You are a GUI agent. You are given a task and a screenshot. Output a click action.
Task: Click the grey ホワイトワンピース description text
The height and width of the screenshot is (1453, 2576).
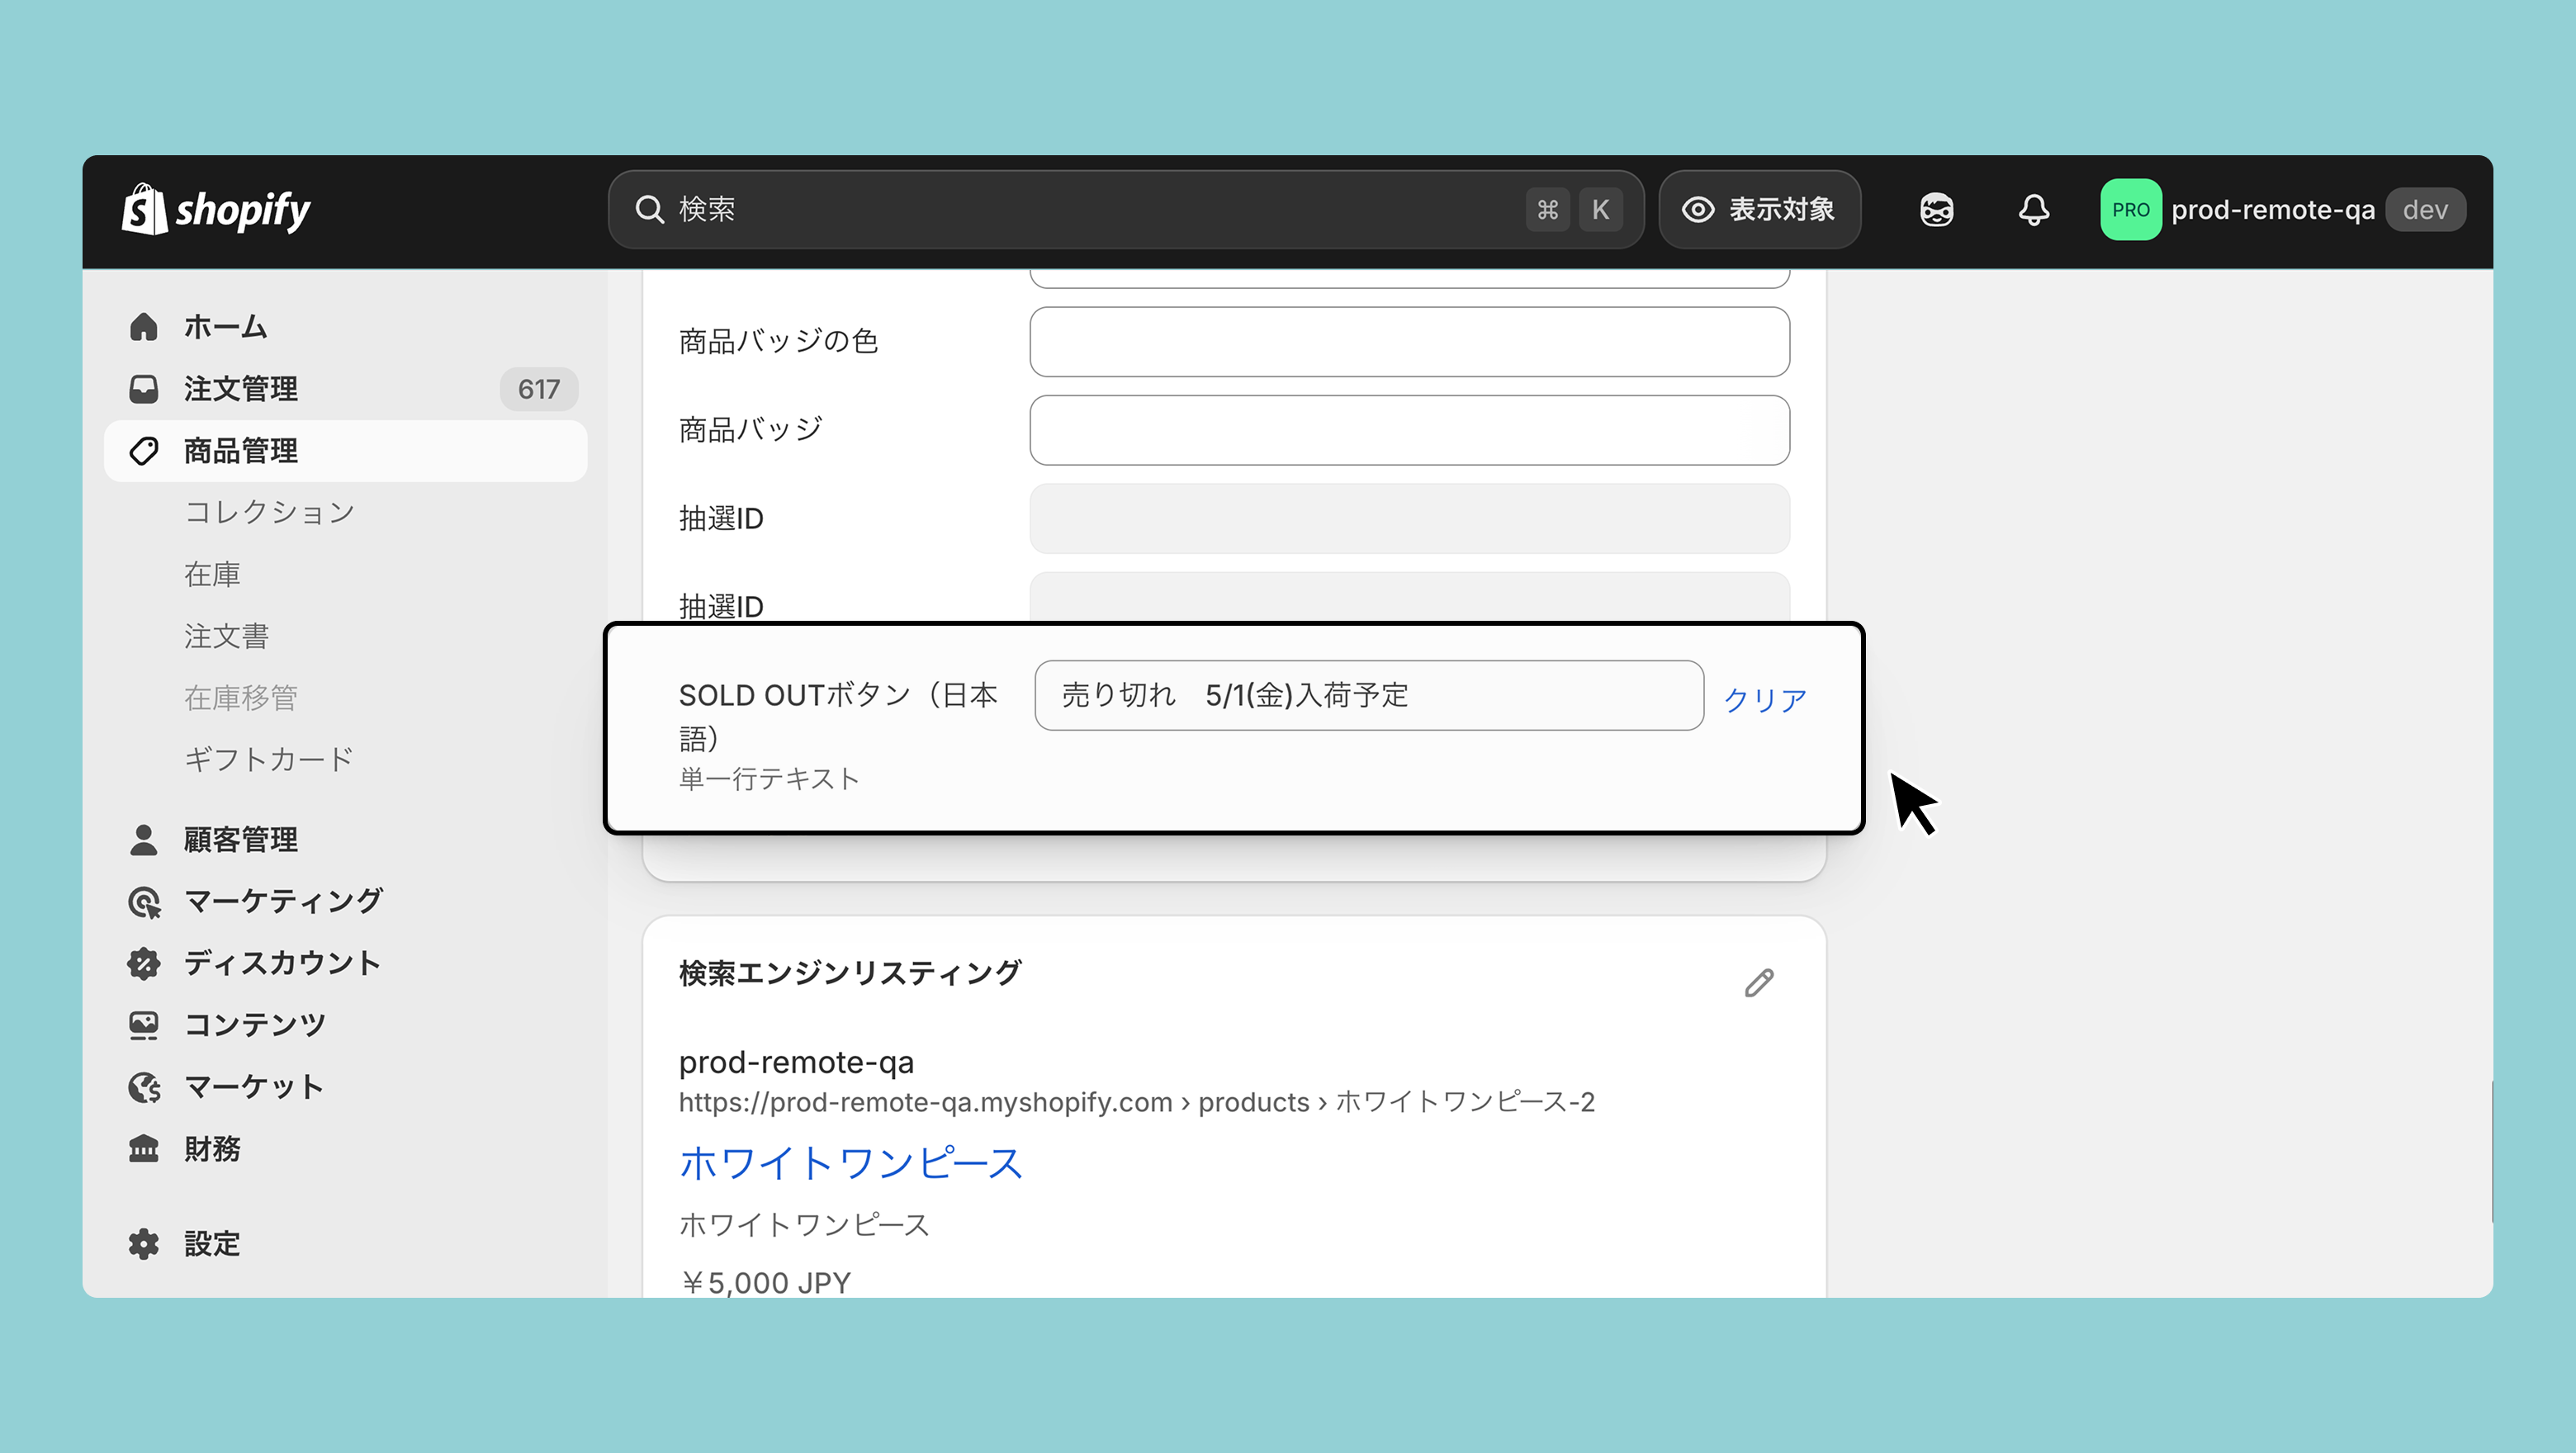(804, 1225)
